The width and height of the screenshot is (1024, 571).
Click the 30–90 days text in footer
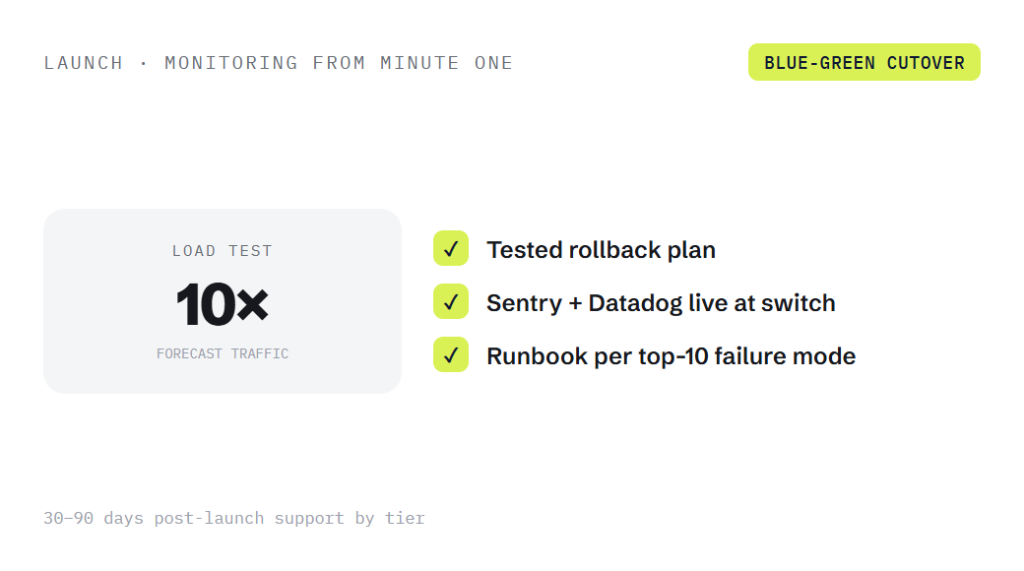coord(93,518)
